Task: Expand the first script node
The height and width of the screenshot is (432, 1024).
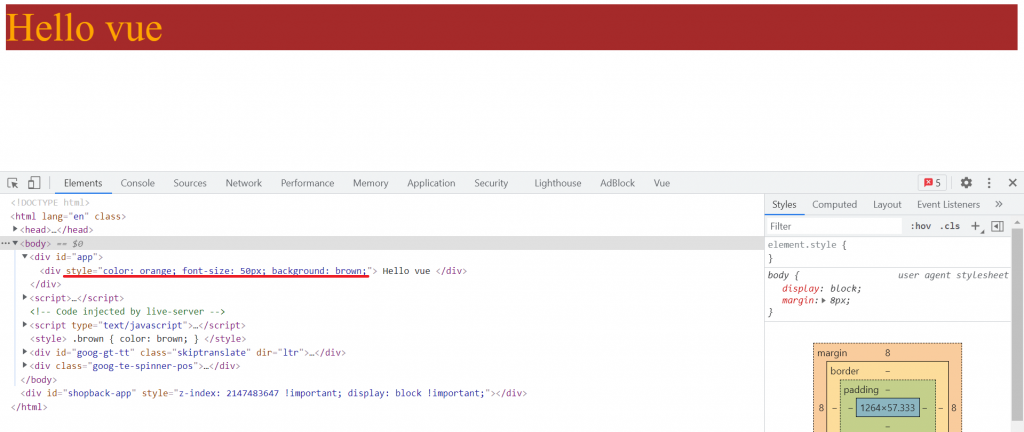Action: pos(25,297)
